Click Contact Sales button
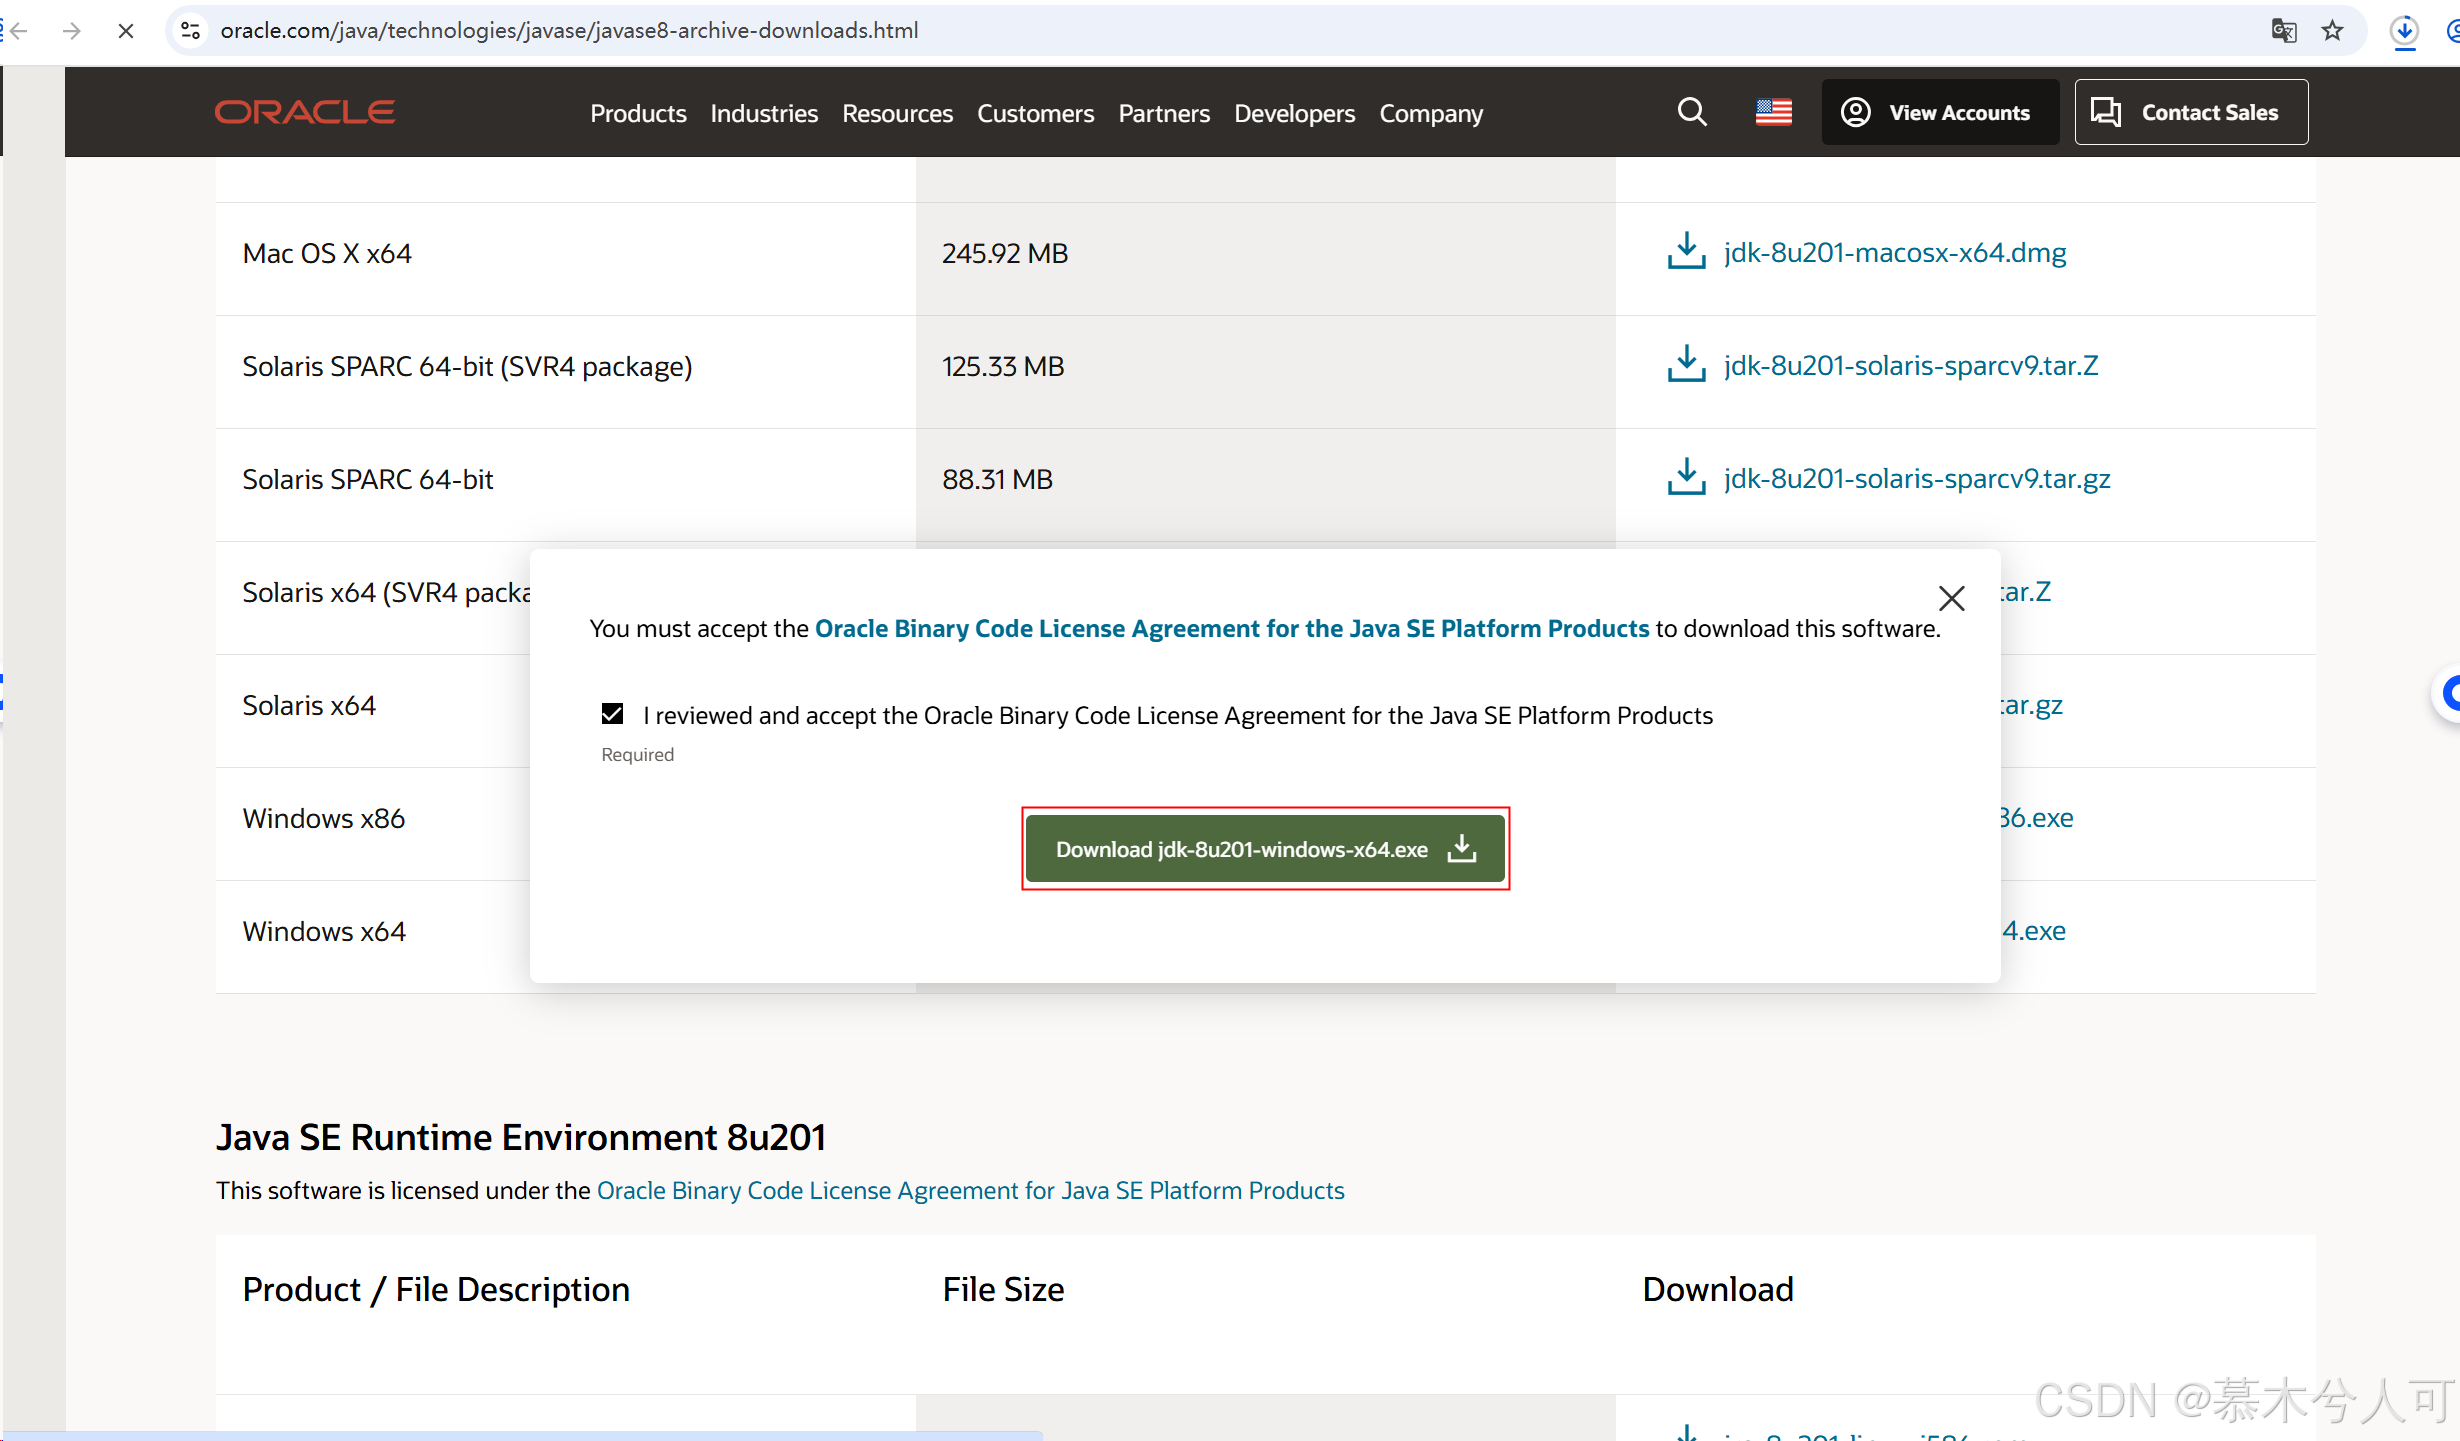 tap(2191, 112)
